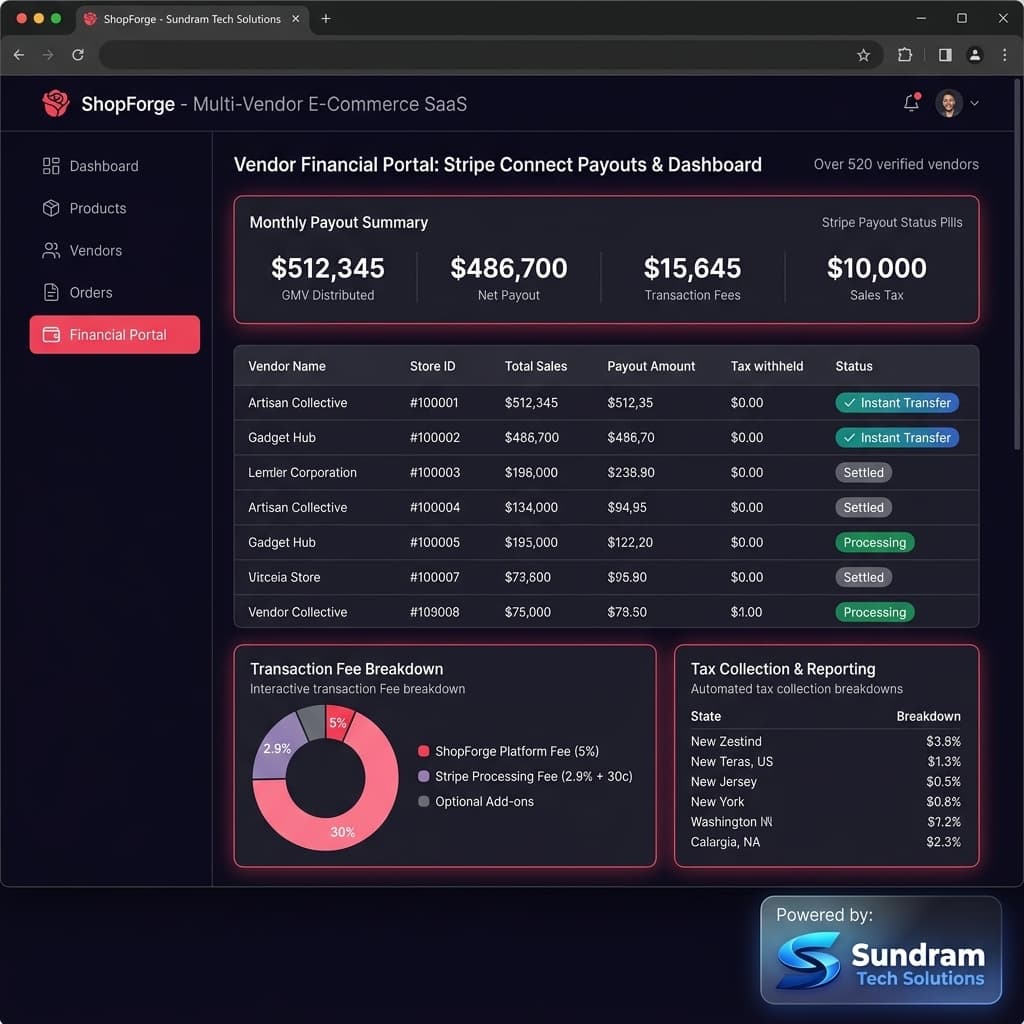Click the ShopForge rose logo
Viewport: 1024px width, 1024px height.
click(56, 103)
